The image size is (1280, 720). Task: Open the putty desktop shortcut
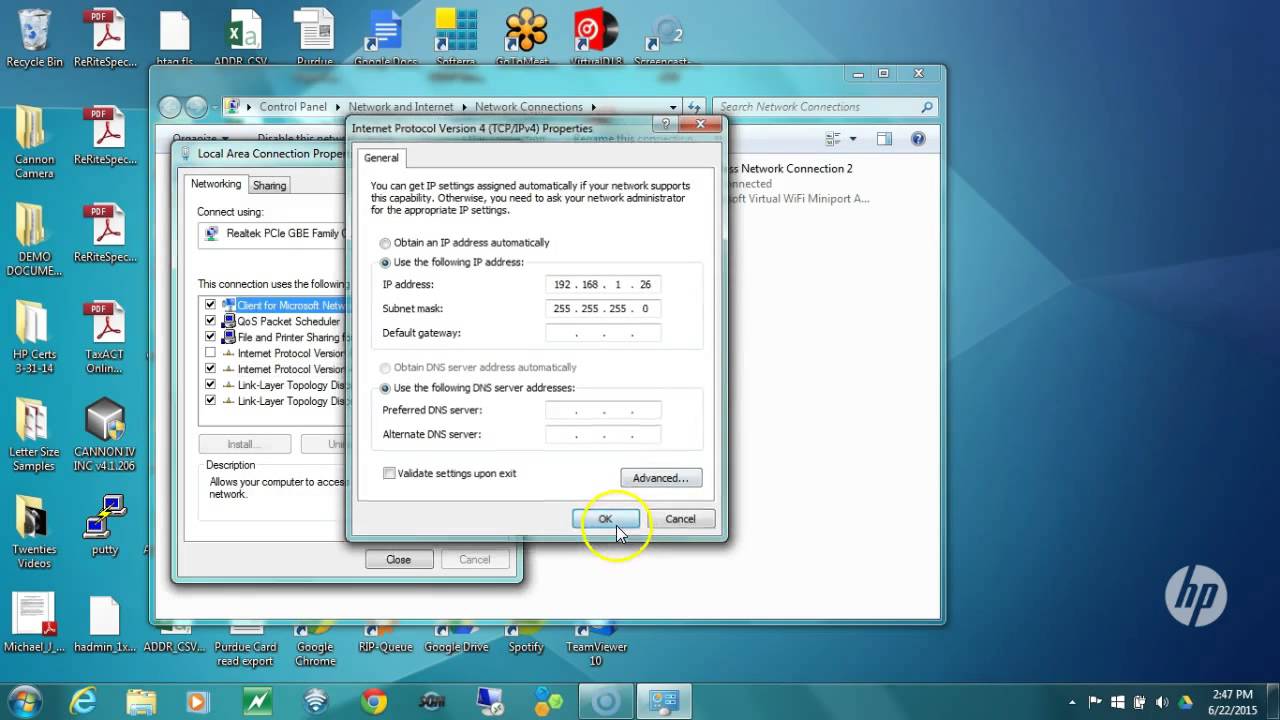[x=105, y=525]
